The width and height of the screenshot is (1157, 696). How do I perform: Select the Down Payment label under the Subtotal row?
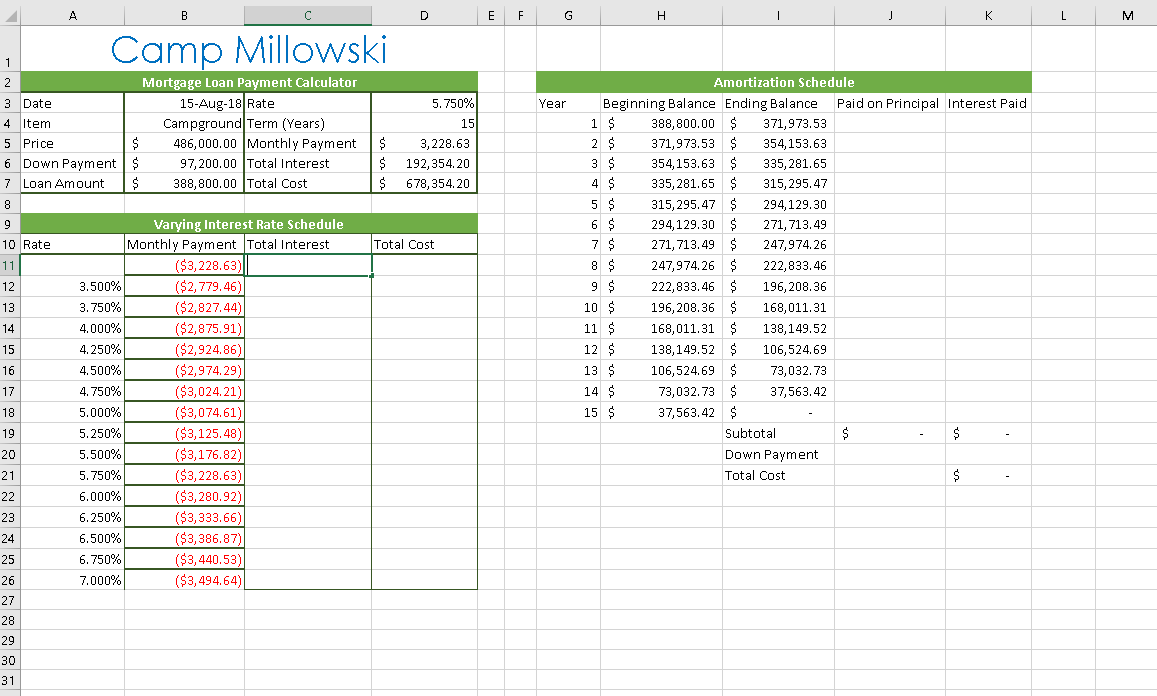[778, 454]
